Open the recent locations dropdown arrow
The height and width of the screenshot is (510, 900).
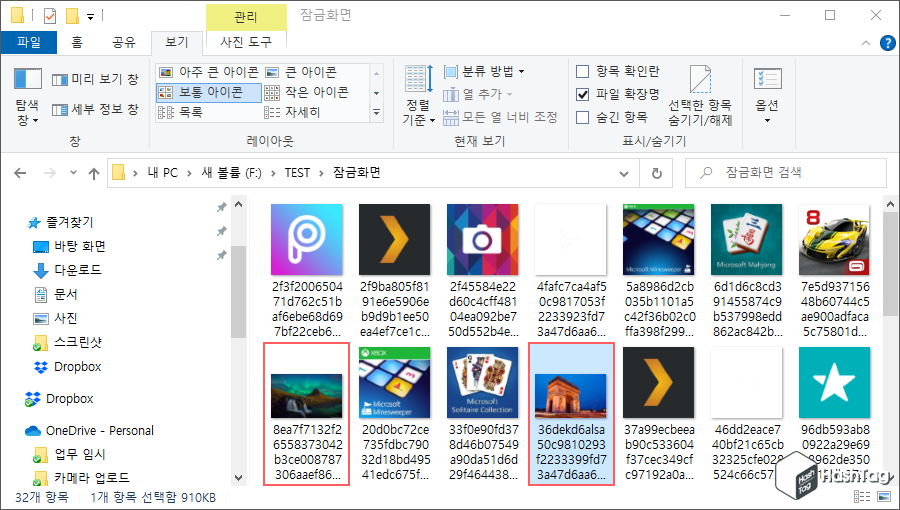(x=73, y=173)
